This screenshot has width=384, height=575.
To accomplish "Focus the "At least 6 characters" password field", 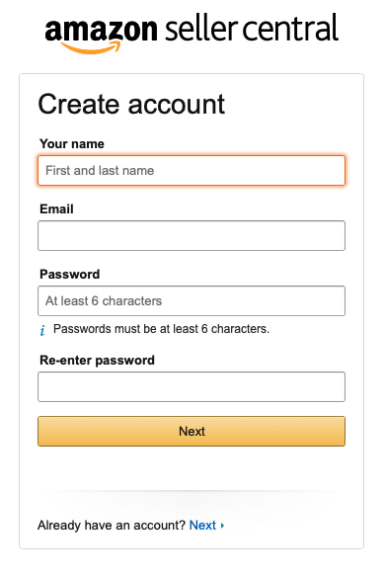I will pyautogui.click(x=191, y=301).
